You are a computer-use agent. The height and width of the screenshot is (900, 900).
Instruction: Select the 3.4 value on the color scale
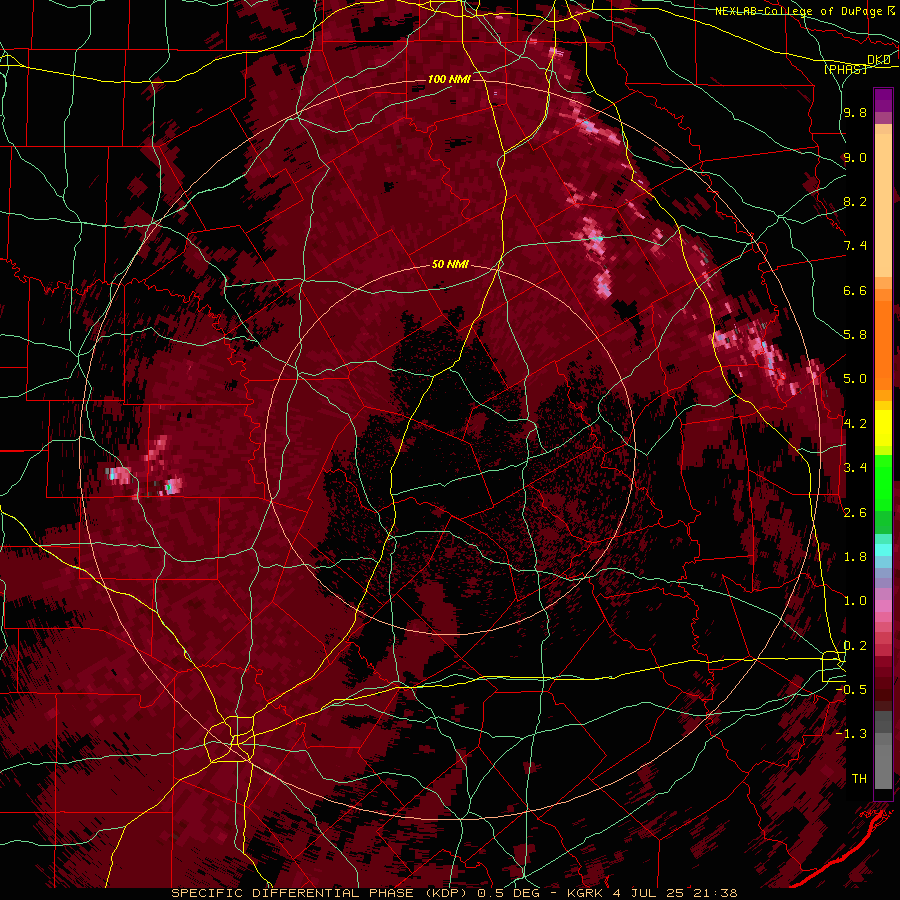(x=855, y=468)
